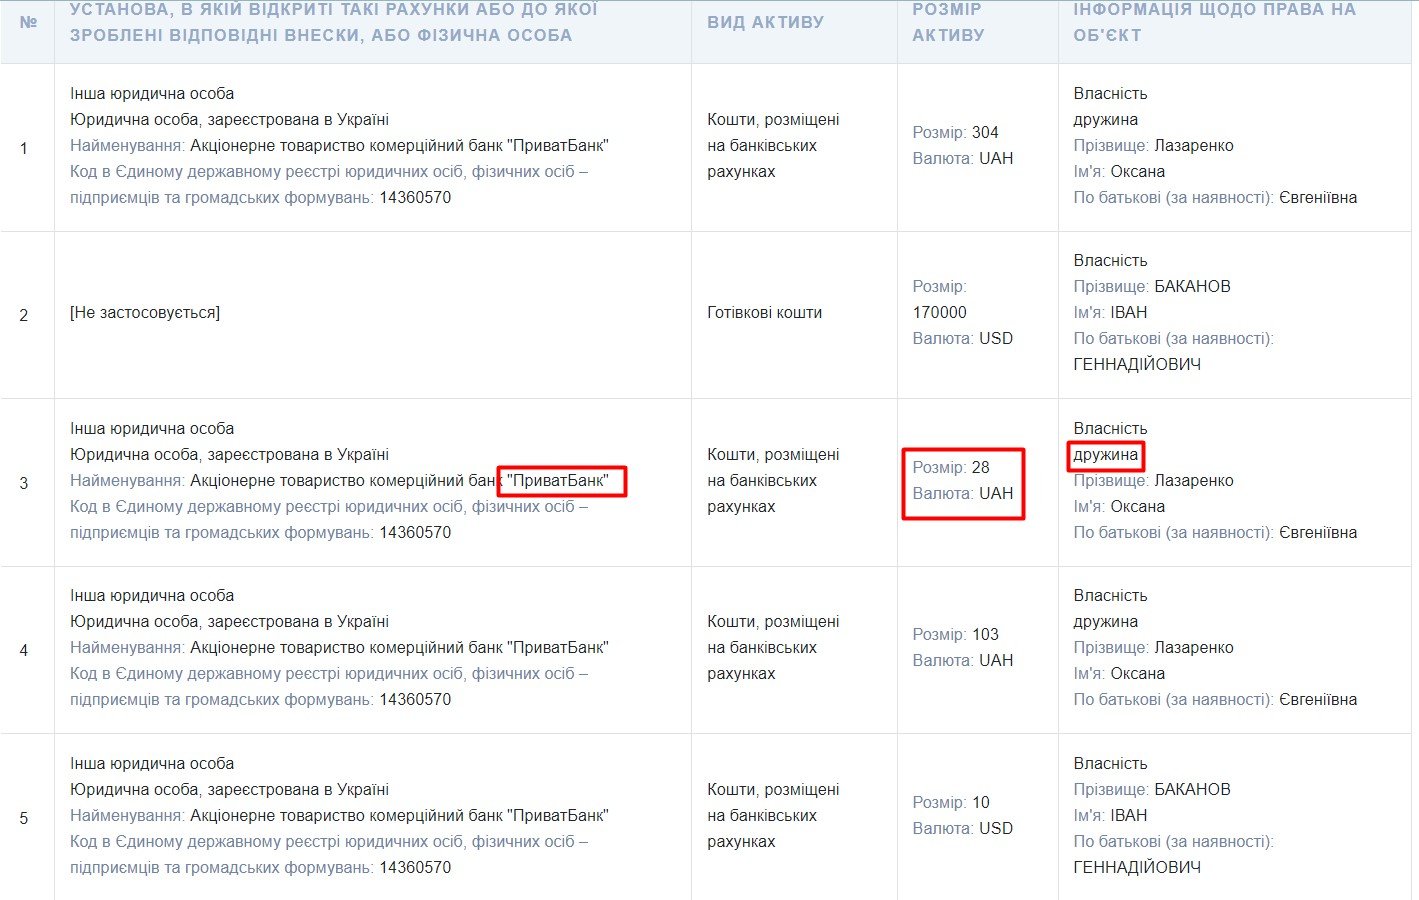The height and width of the screenshot is (900, 1419).
Task: Click "ГЕННАДІЙОВИЧ" patronymic in row 5
Action: pos(1137,868)
